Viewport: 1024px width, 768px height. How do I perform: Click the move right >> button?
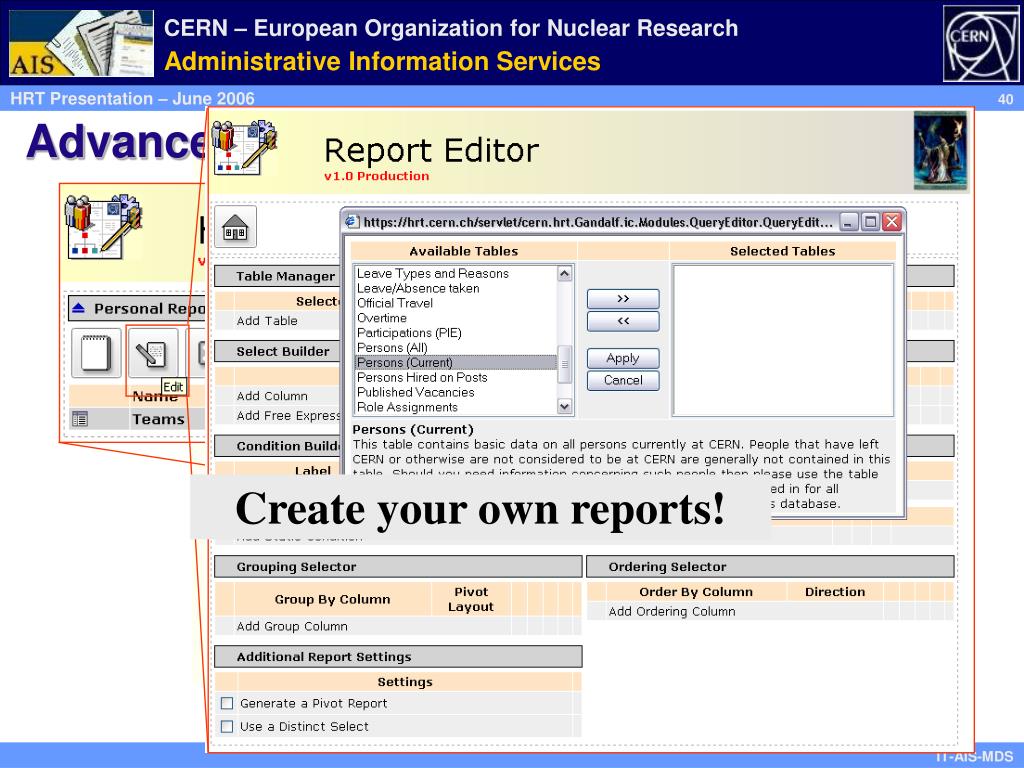tap(623, 299)
